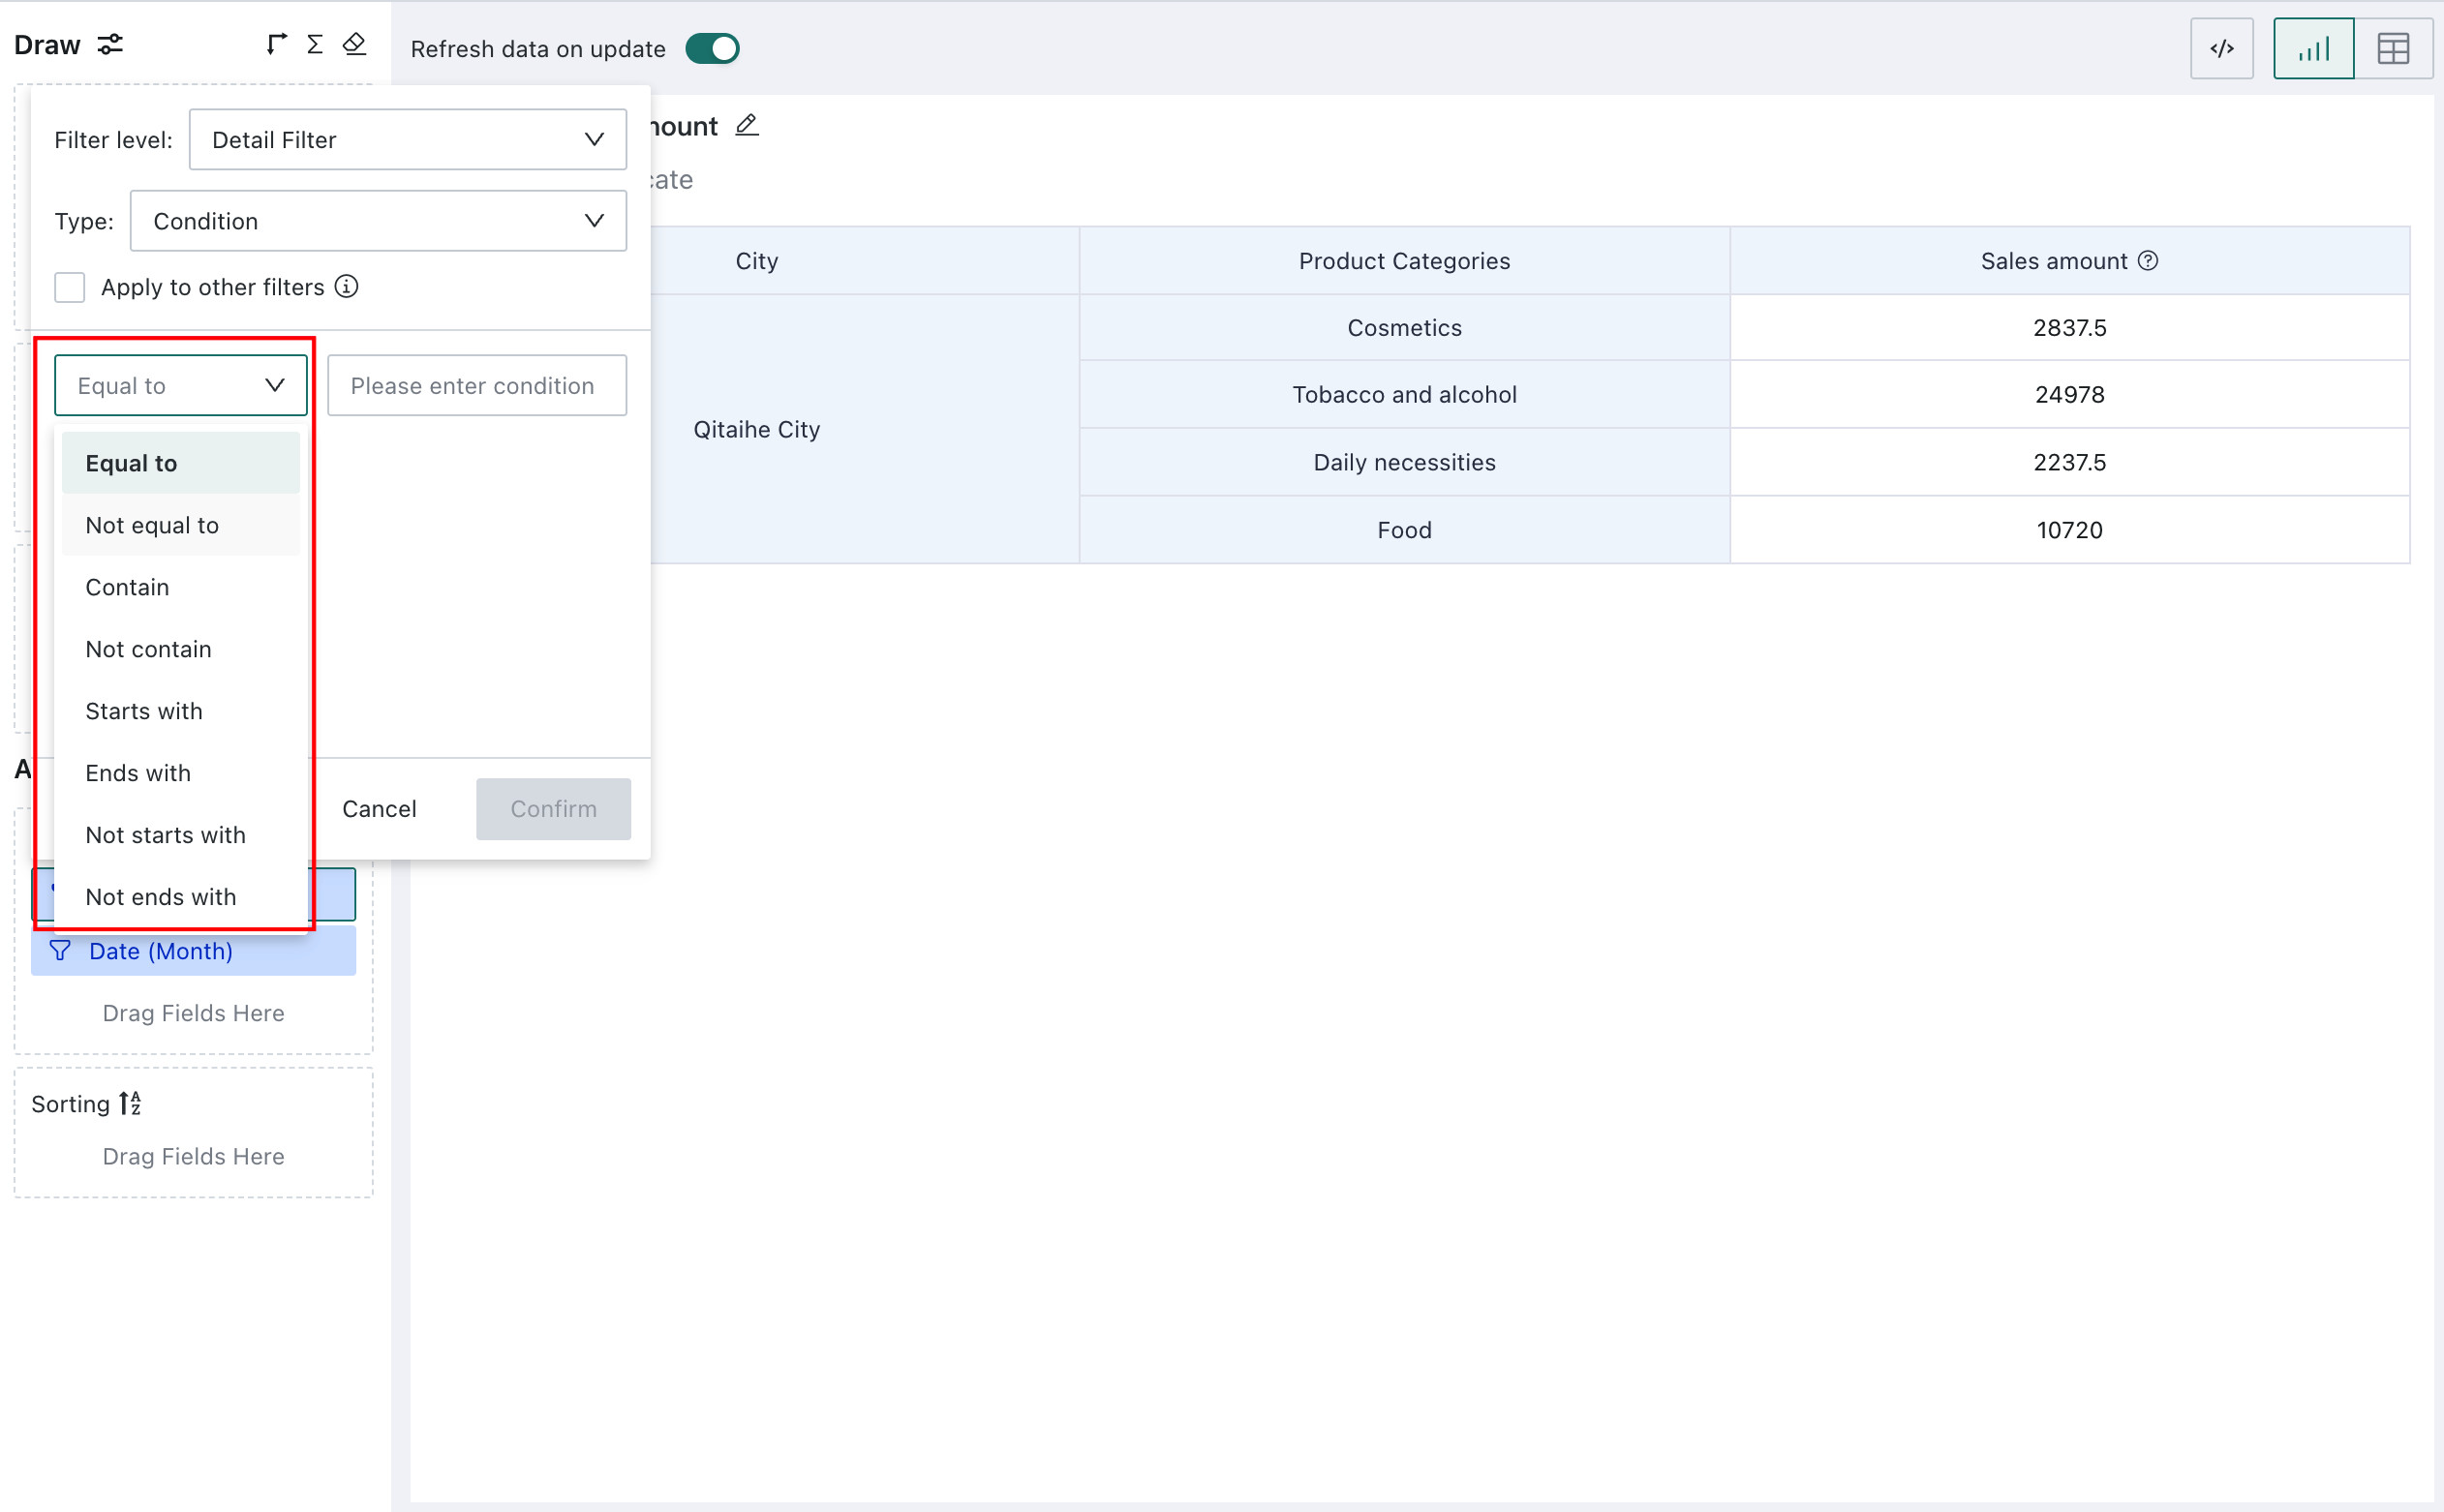The image size is (2444, 1512).
Task: Click the edit pencil icon beside title
Action: [x=747, y=125]
